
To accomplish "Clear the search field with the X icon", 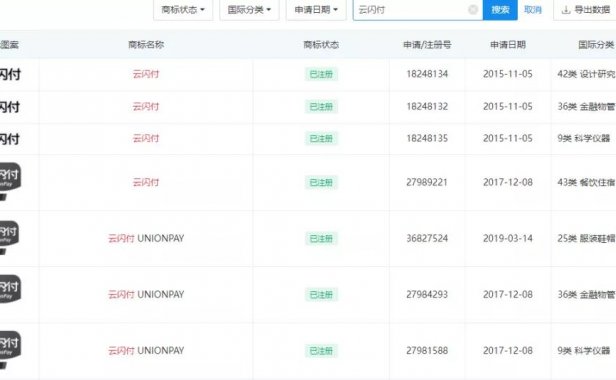I will point(473,10).
